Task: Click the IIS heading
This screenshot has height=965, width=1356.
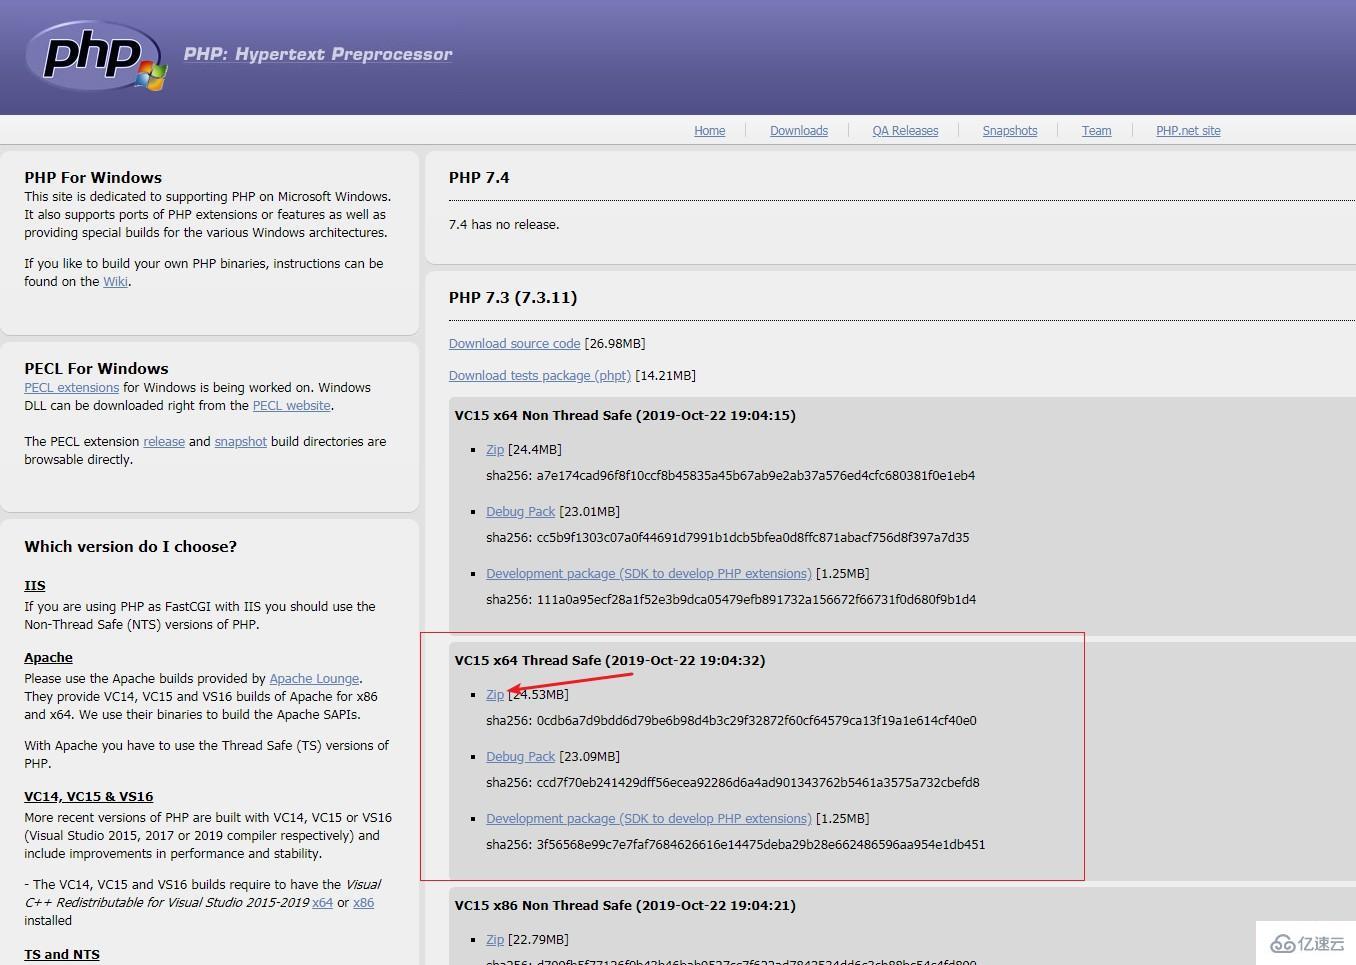Action: coord(35,586)
